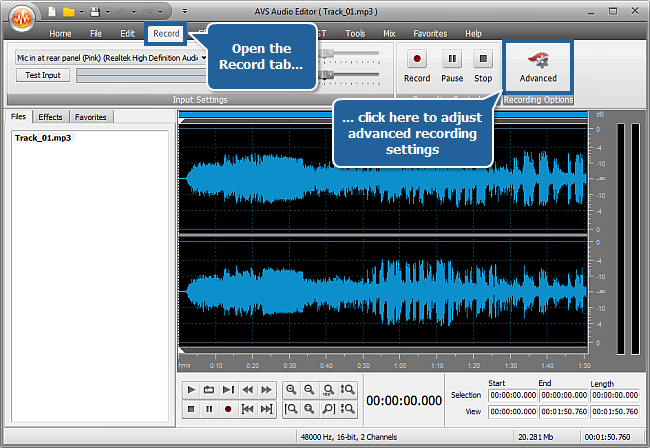
Task: Select the Record ribbon tab
Action: (x=166, y=34)
